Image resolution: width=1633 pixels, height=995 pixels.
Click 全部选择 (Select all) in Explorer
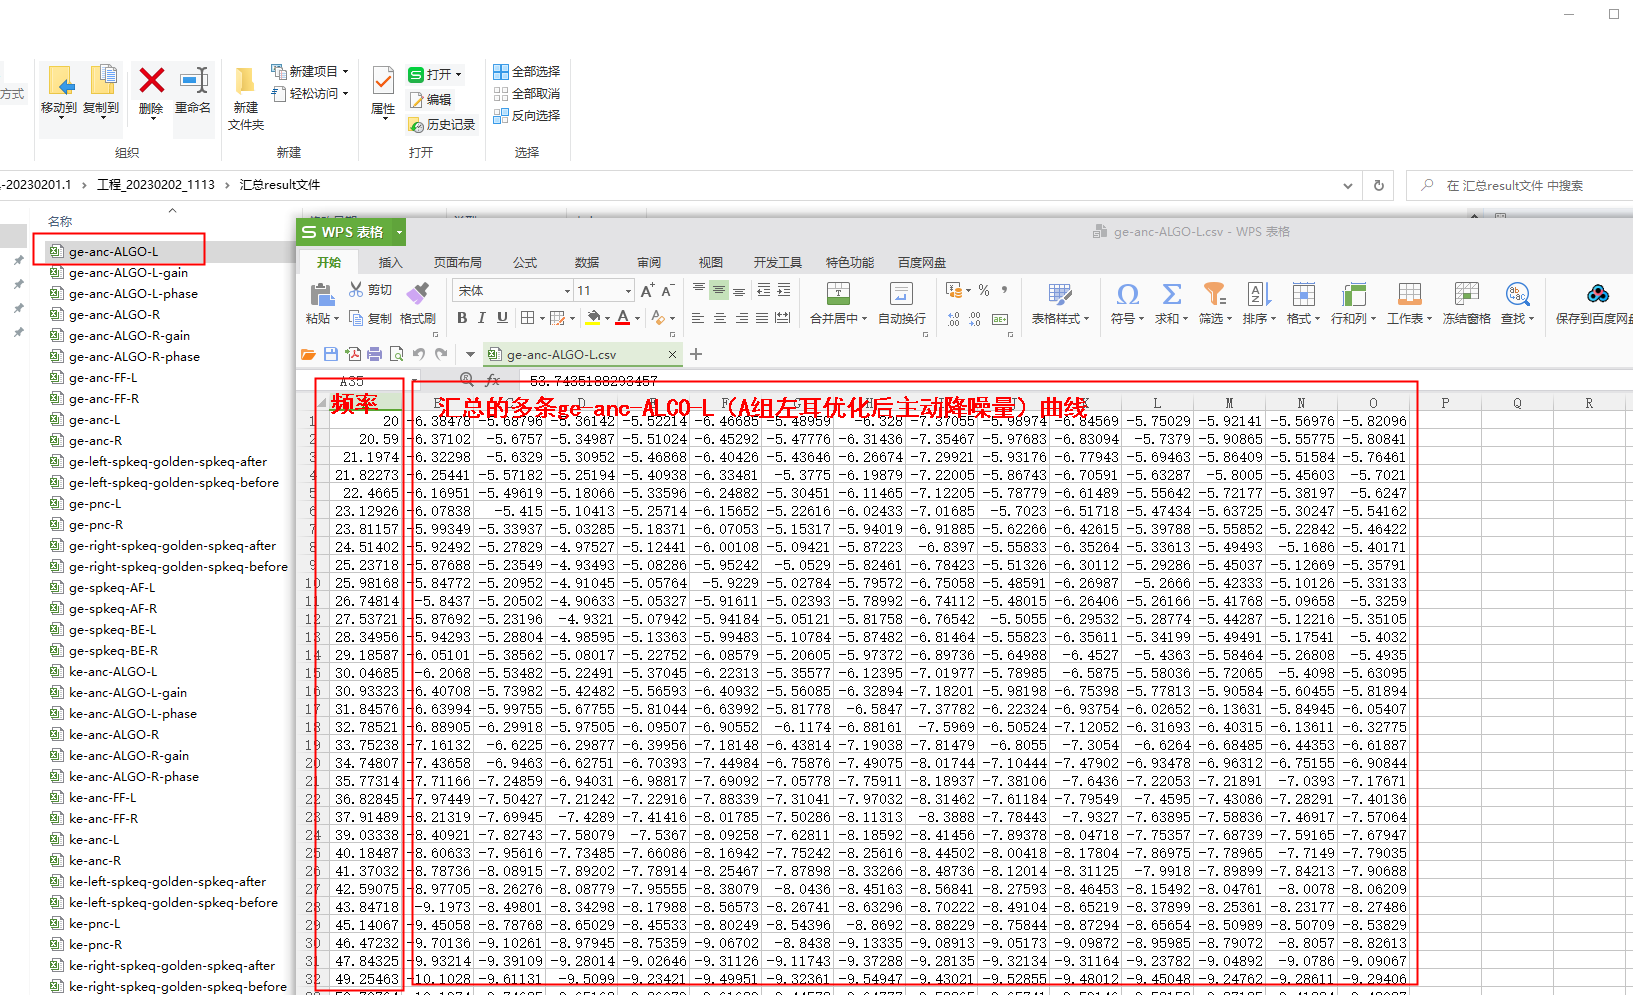click(527, 72)
